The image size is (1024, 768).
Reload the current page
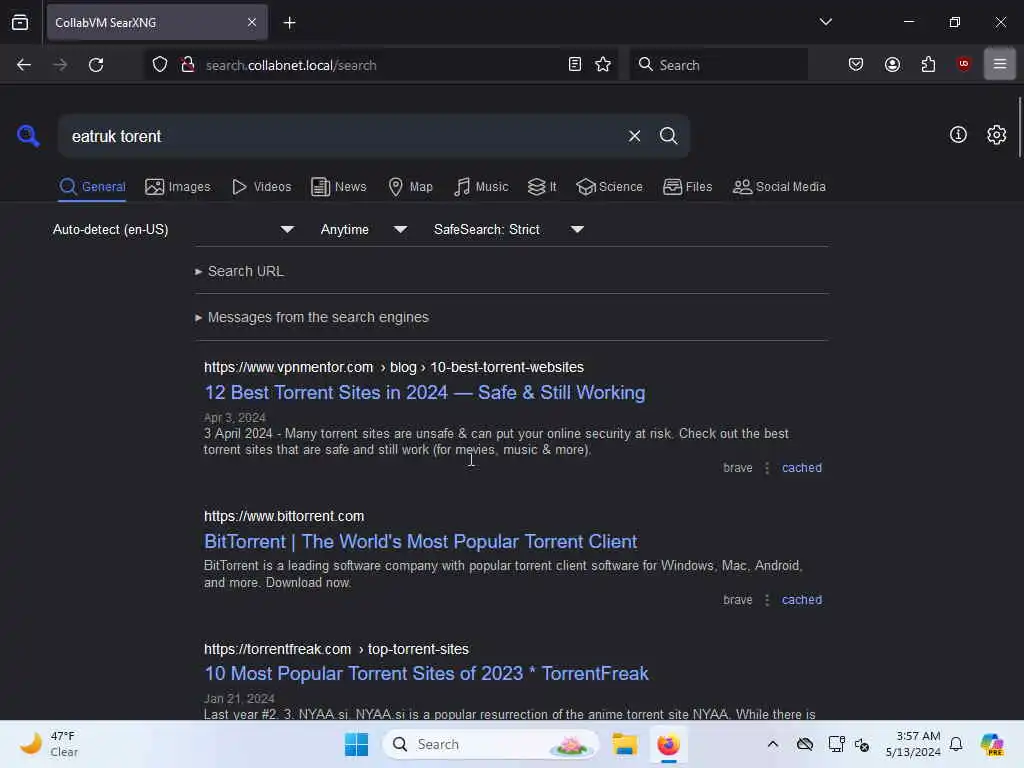[96, 65]
